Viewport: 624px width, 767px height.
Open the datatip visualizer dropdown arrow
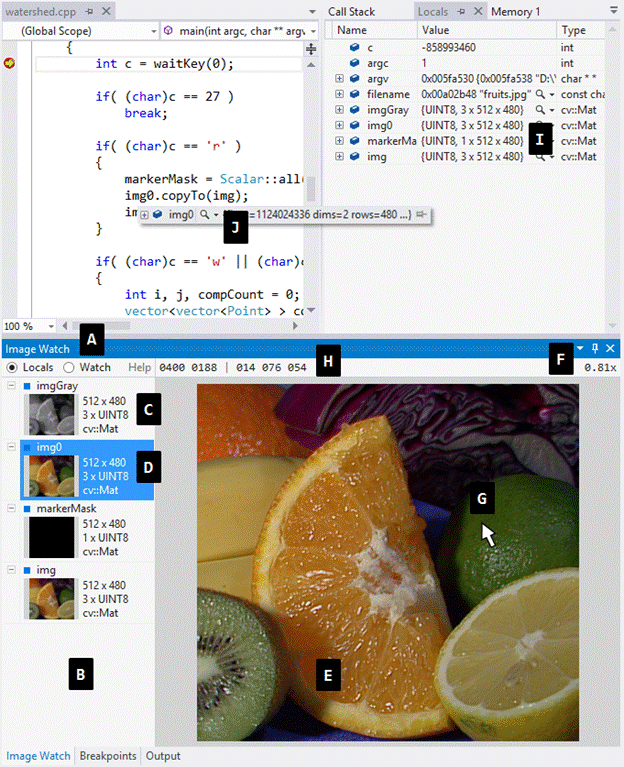pos(216,215)
